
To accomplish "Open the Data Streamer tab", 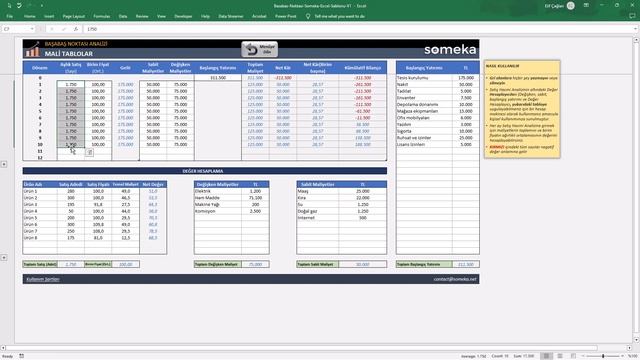I will [x=231, y=16].
